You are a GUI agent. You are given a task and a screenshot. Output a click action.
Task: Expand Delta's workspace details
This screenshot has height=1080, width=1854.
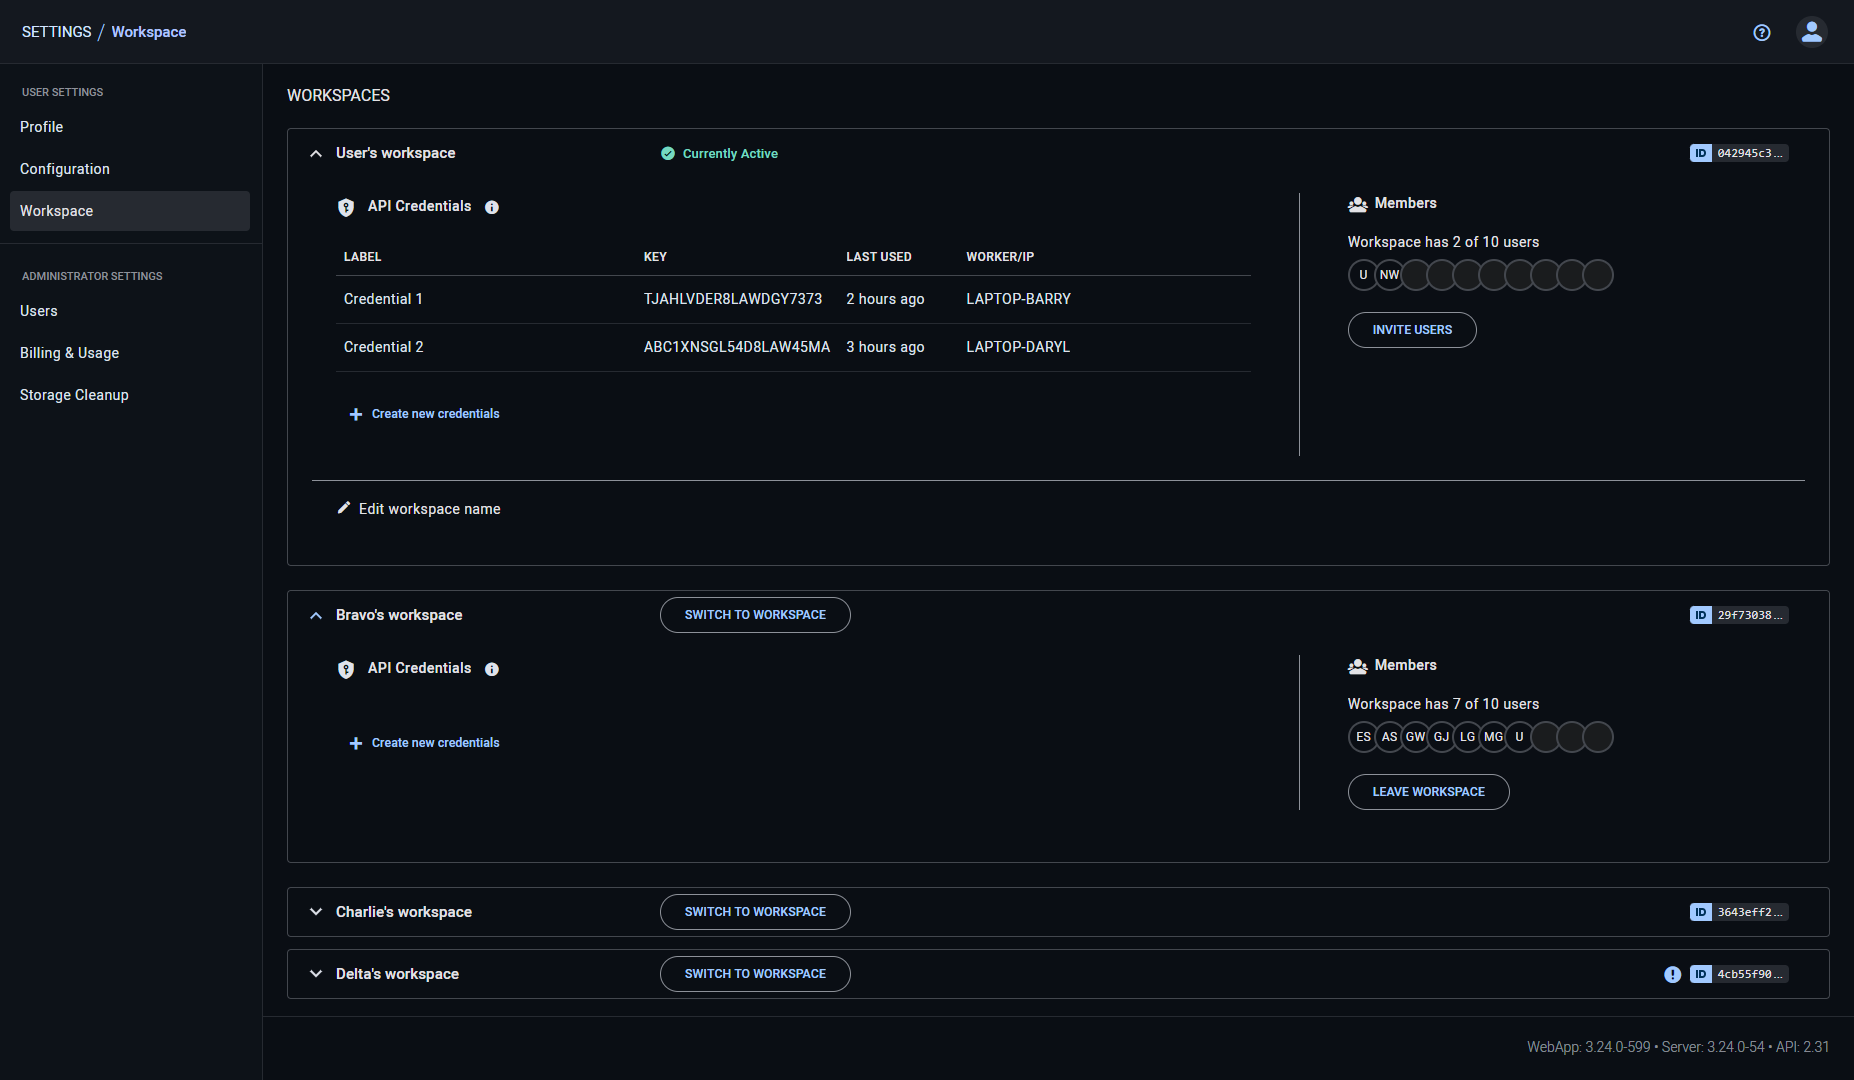point(315,973)
